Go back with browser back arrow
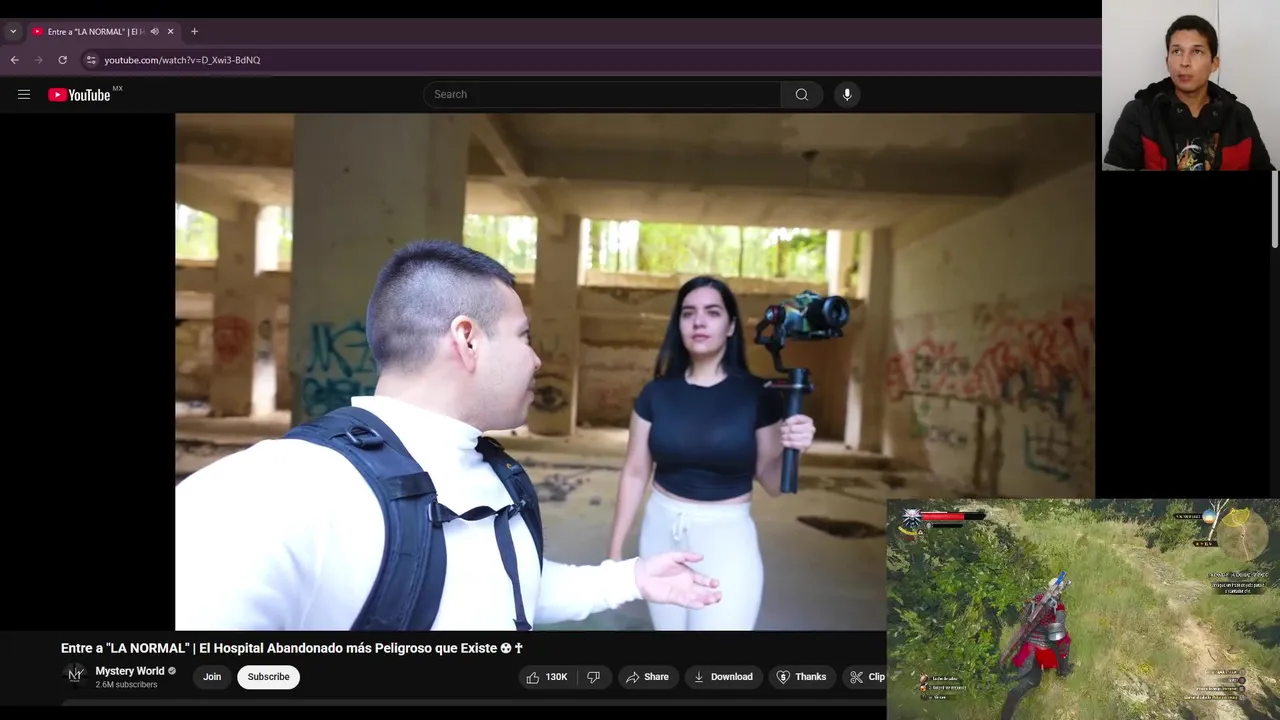The image size is (1280, 720). 14,60
